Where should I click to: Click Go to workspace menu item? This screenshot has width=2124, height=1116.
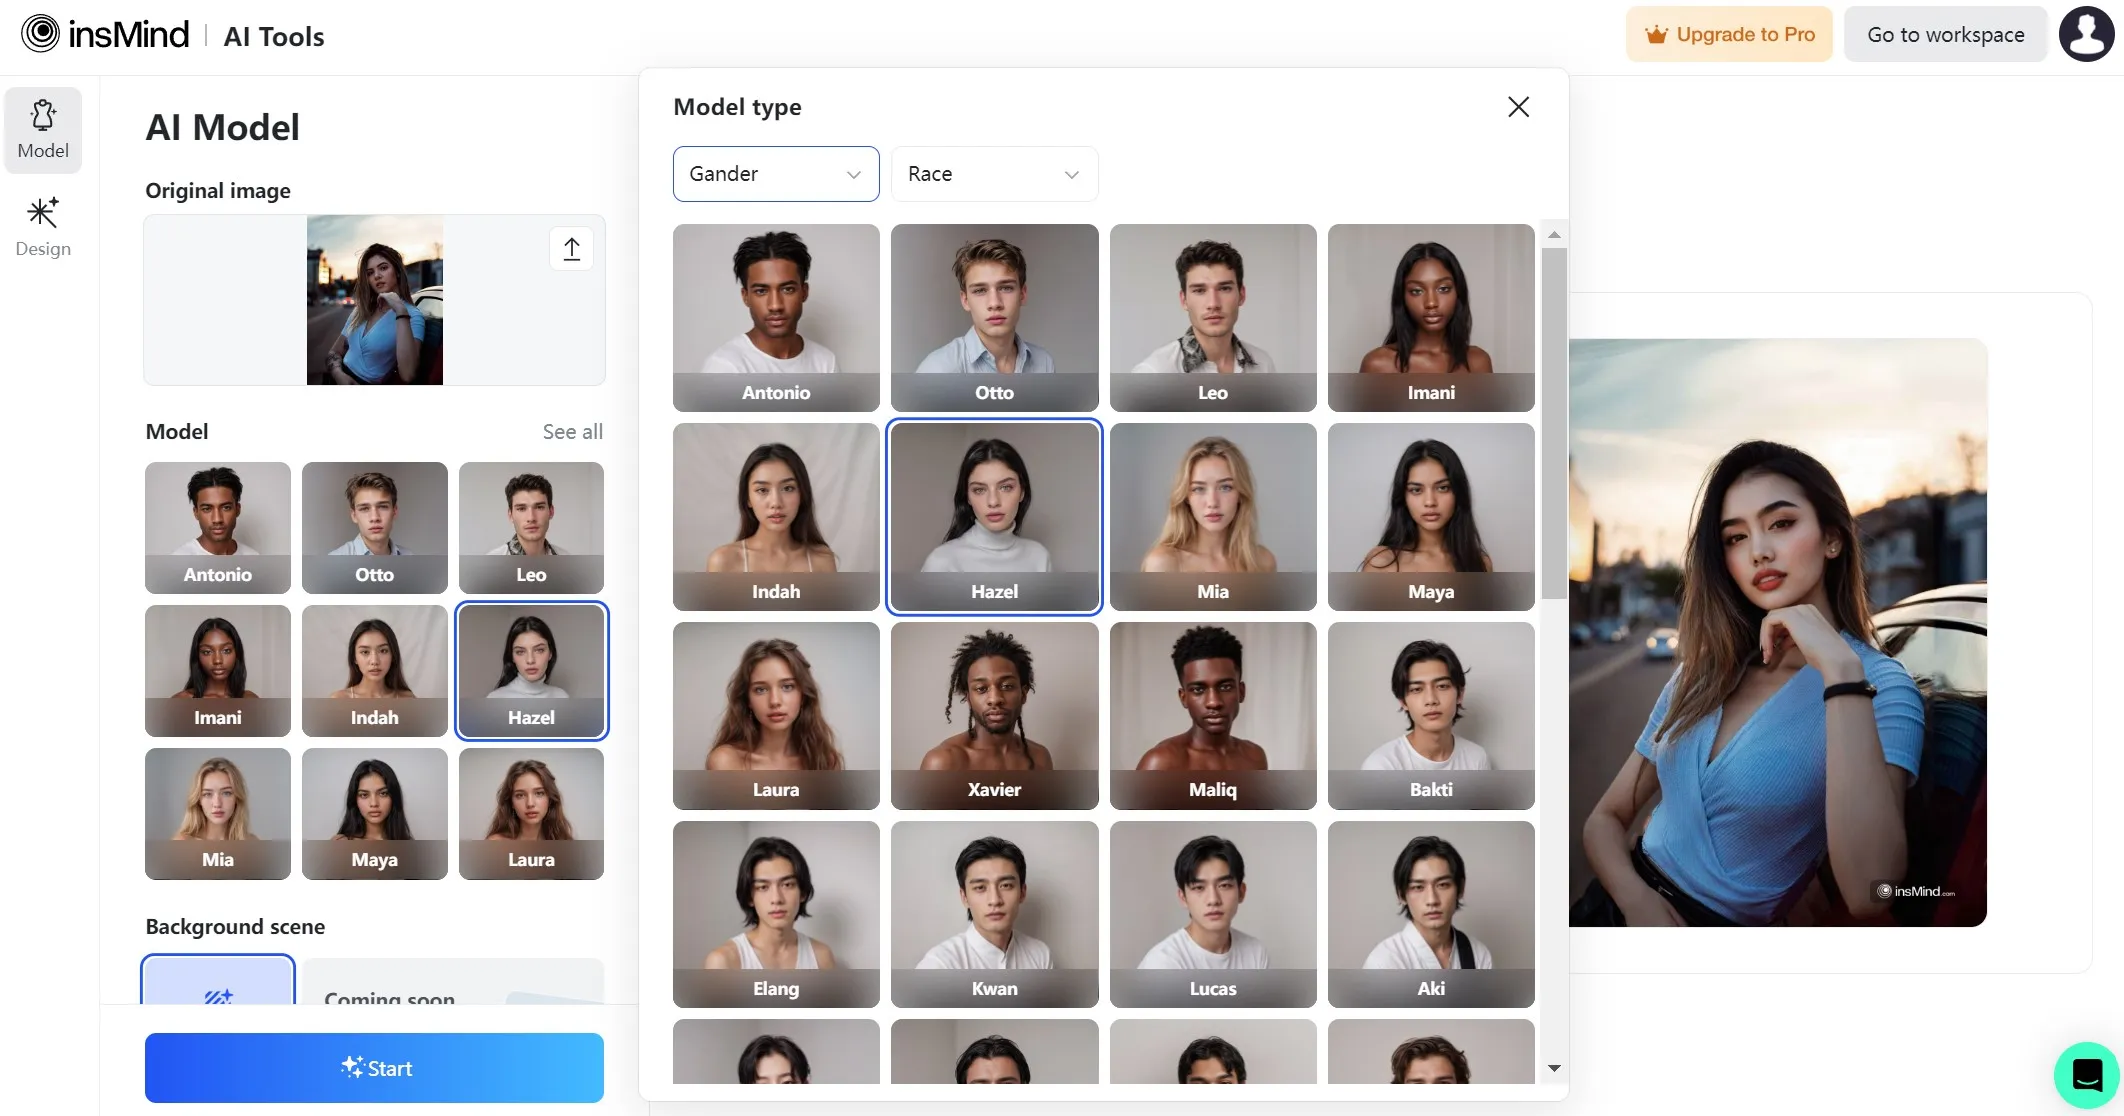click(1944, 32)
